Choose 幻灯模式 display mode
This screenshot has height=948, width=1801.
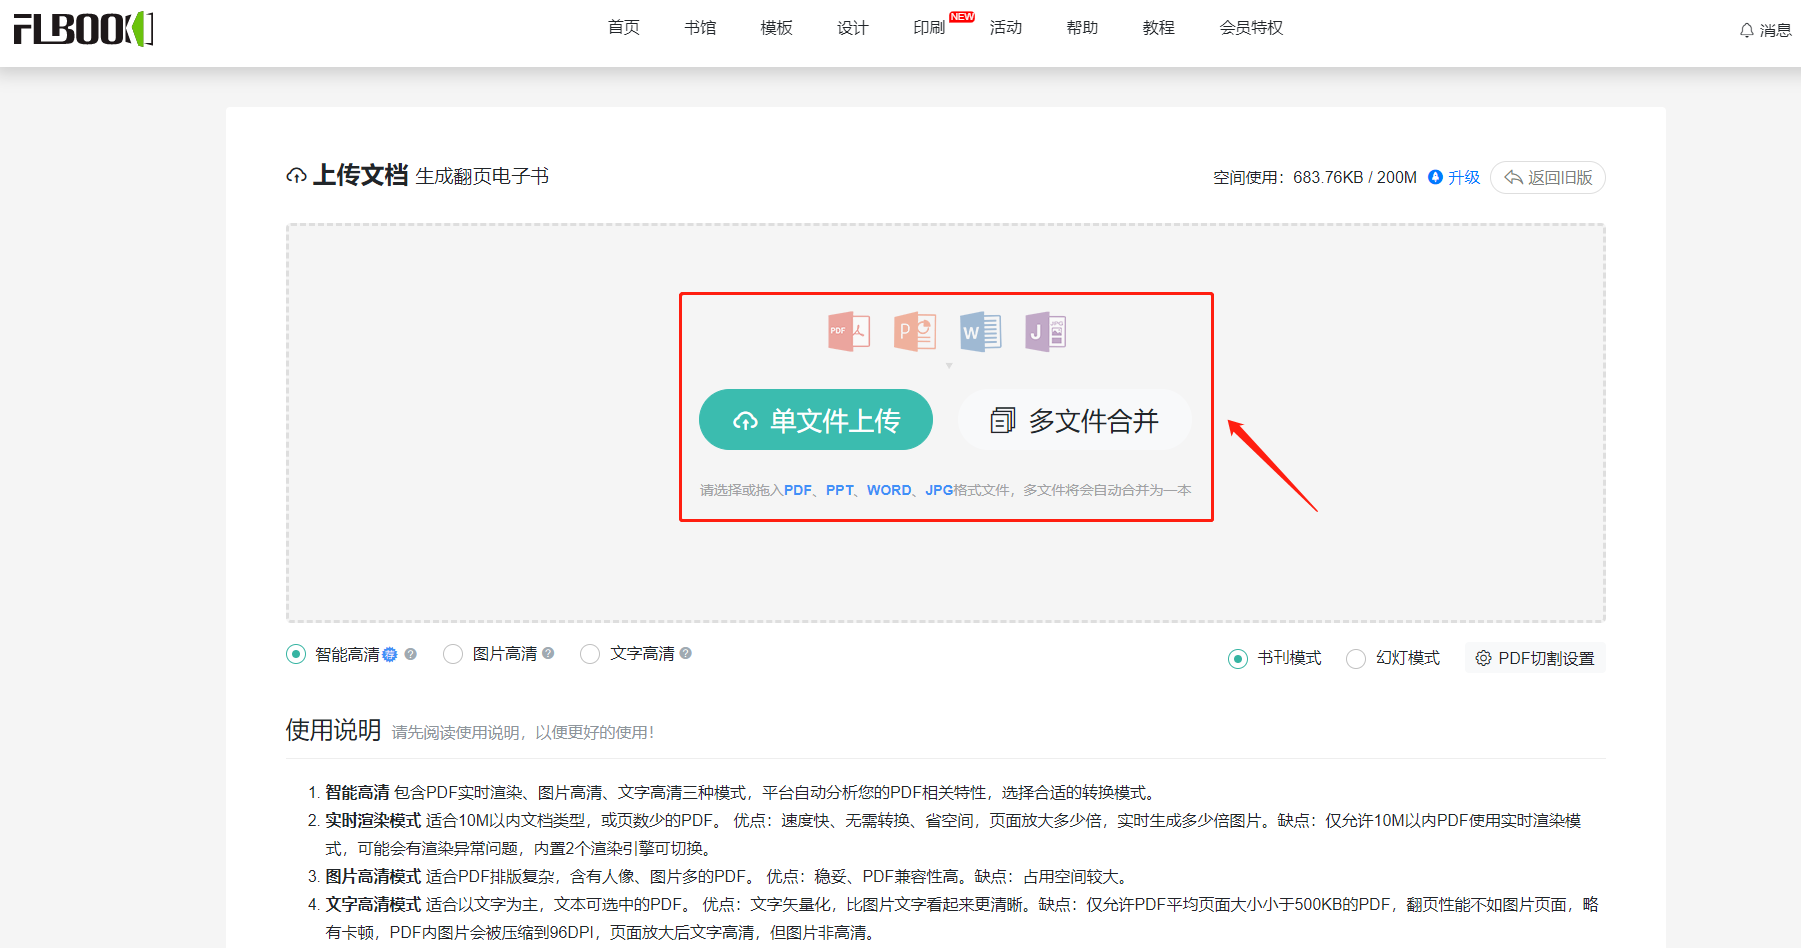click(1356, 659)
